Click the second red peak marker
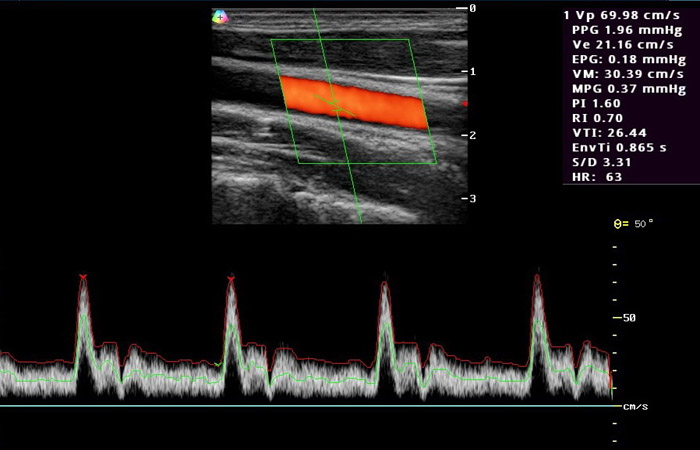Viewport: 700px width, 450px height. 231,279
